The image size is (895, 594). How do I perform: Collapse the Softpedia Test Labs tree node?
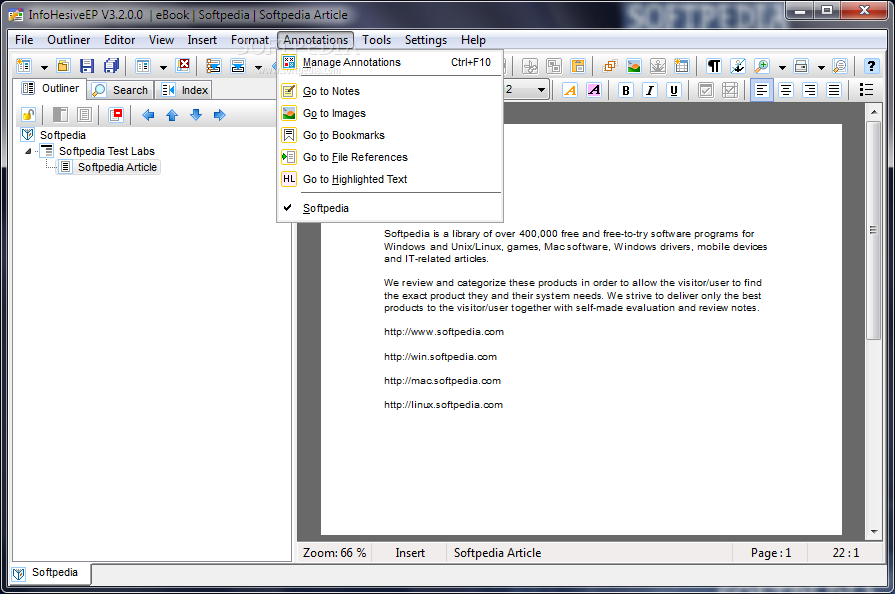[x=28, y=152]
